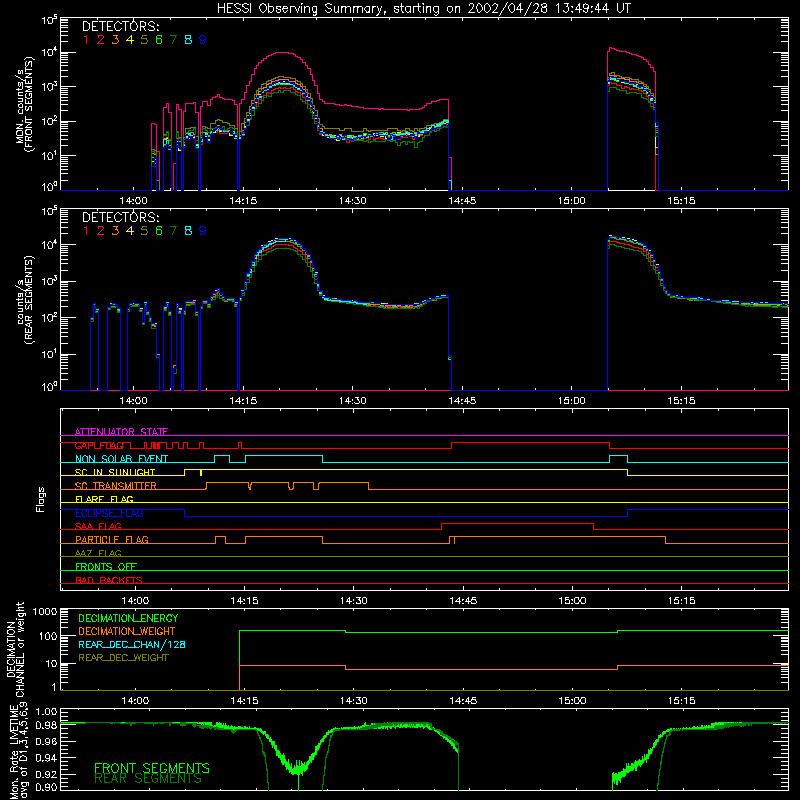Screen dimensions: 800x800
Task: Click the REAR_DEC_WEIGHT legend label
Action: 123,658
